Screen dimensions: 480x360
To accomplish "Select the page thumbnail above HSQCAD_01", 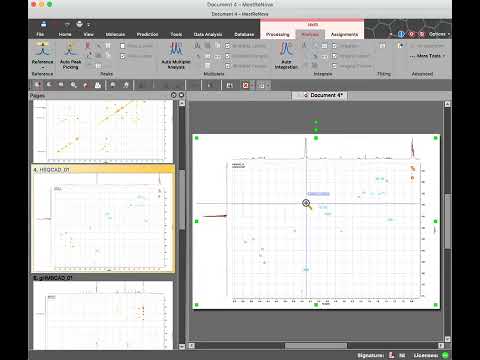I will click(103, 131).
